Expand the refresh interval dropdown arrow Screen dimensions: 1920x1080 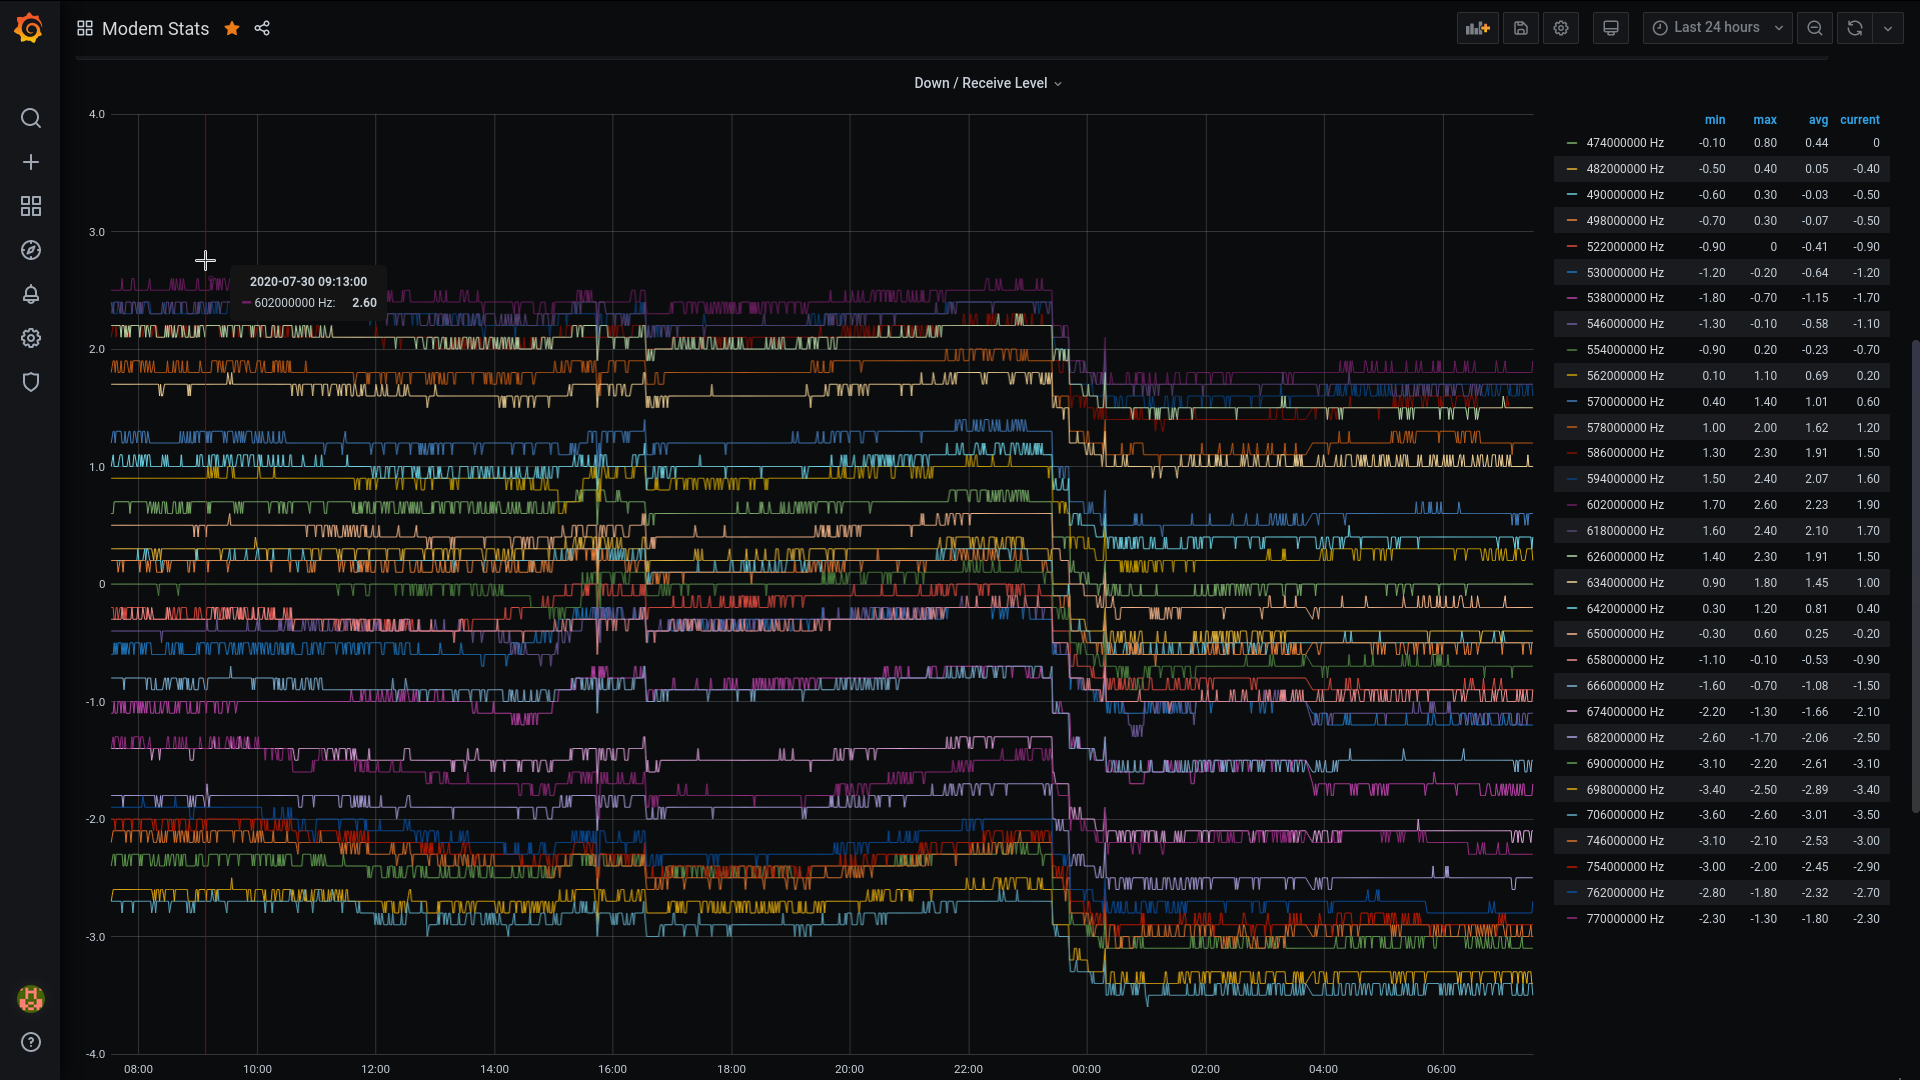pyautogui.click(x=1887, y=28)
